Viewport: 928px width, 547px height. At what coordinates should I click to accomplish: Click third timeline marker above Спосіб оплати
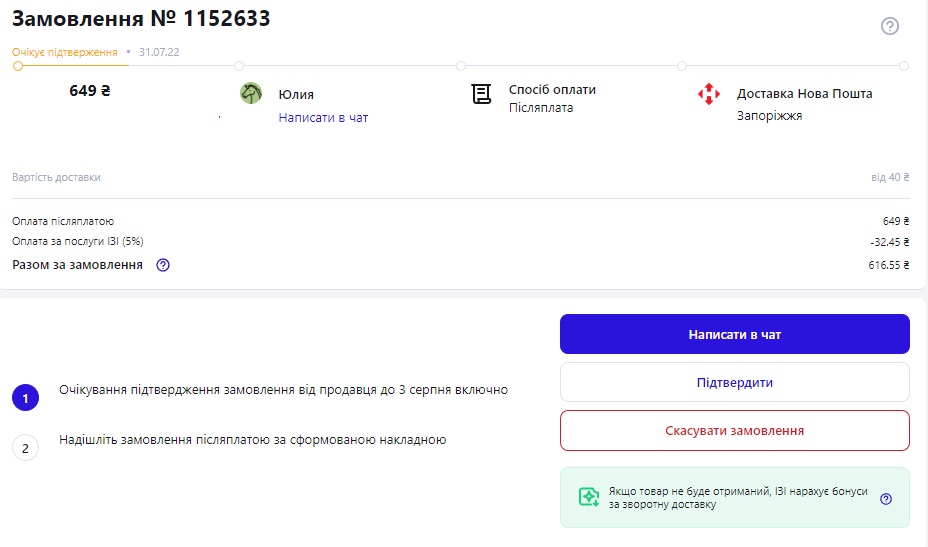click(x=460, y=66)
